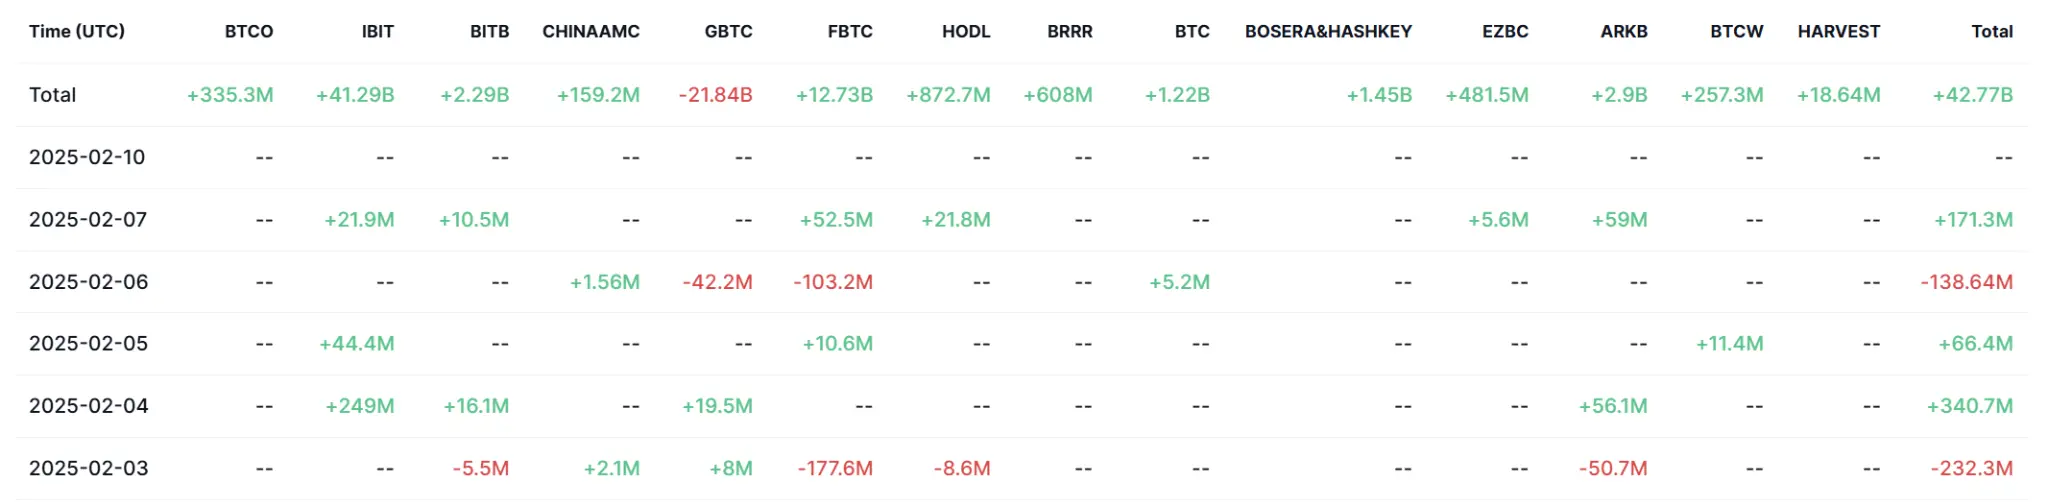This screenshot has height=502, width=2048.
Task: Click the 2025-02-10 row date
Action: (87, 157)
